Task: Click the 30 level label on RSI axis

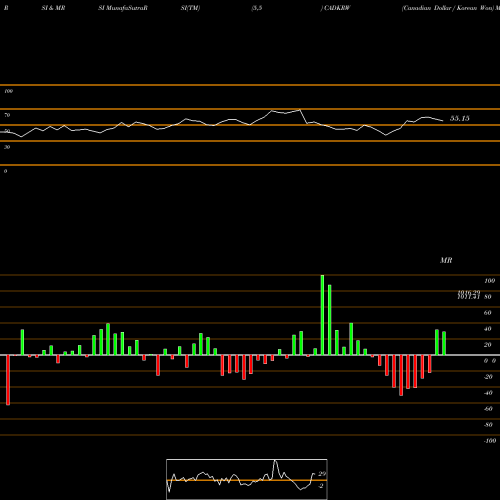Action: [x=7, y=147]
